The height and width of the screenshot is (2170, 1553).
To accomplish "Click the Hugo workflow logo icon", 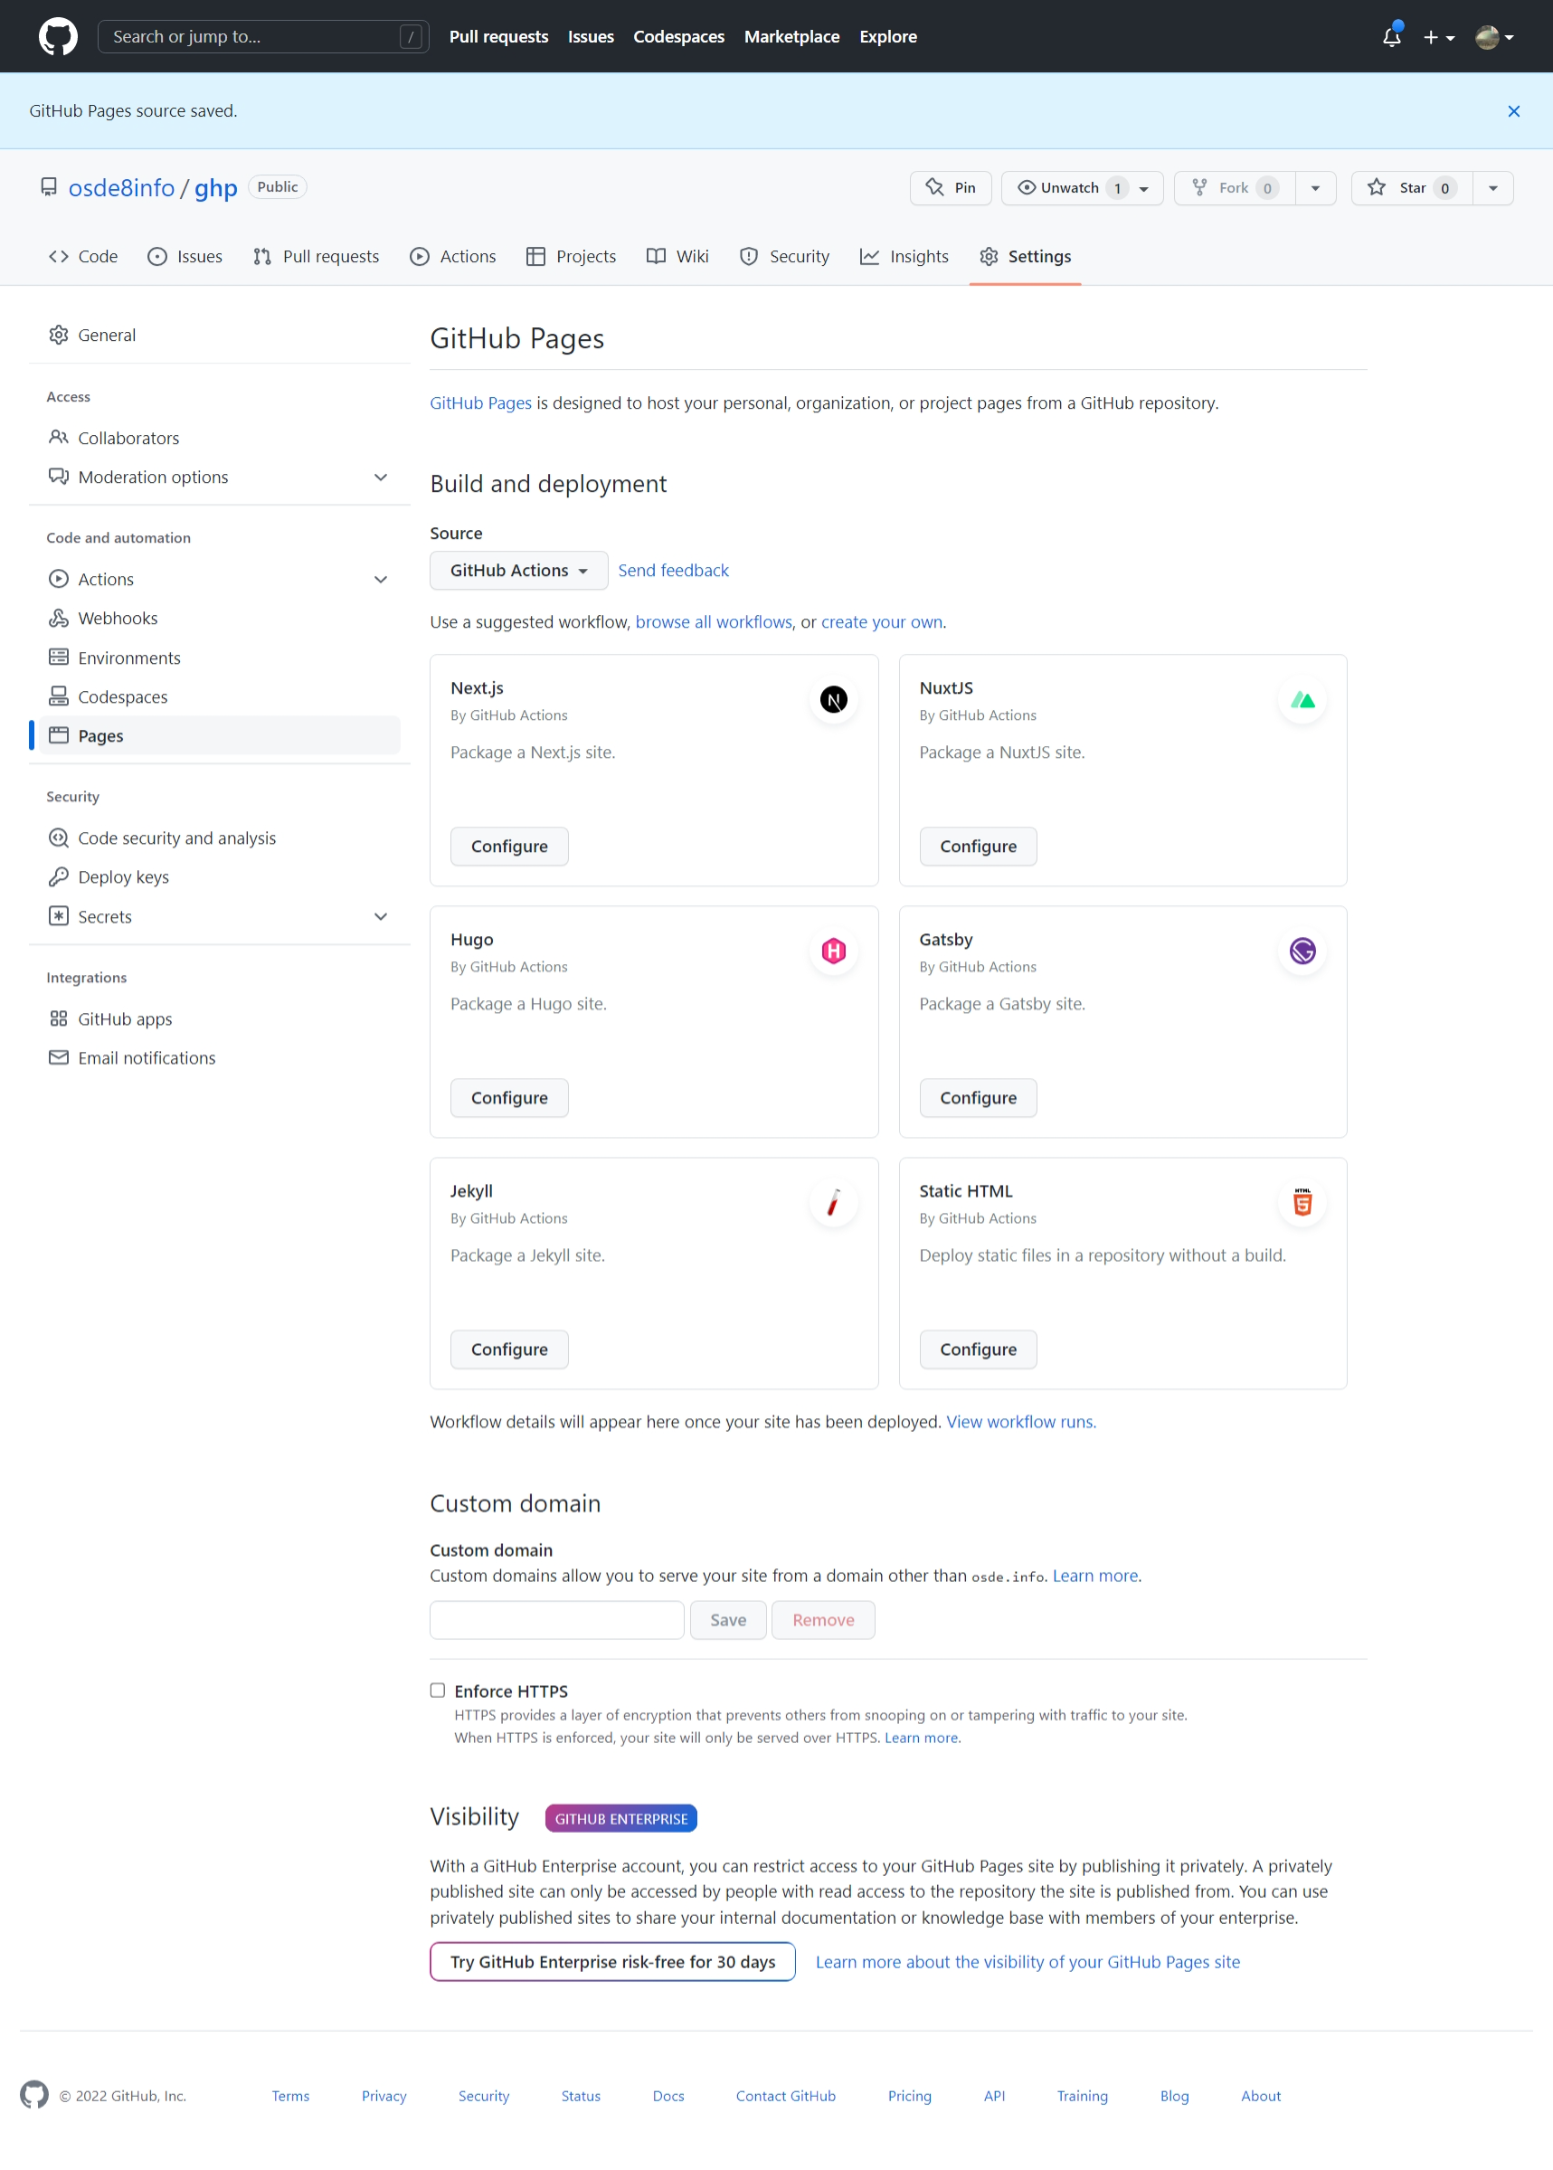I will tap(833, 950).
